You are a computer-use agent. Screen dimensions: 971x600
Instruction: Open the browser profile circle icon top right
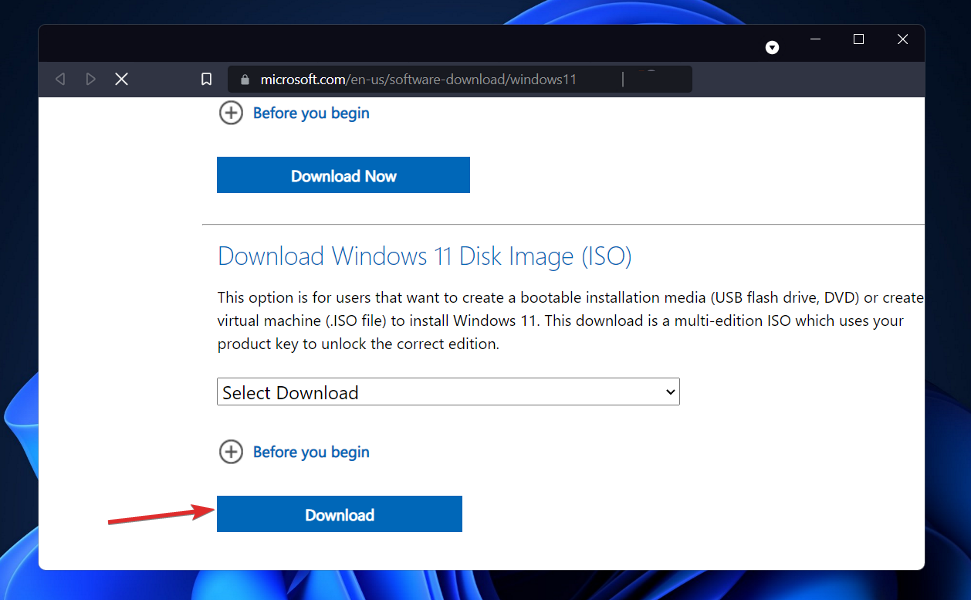coord(772,46)
